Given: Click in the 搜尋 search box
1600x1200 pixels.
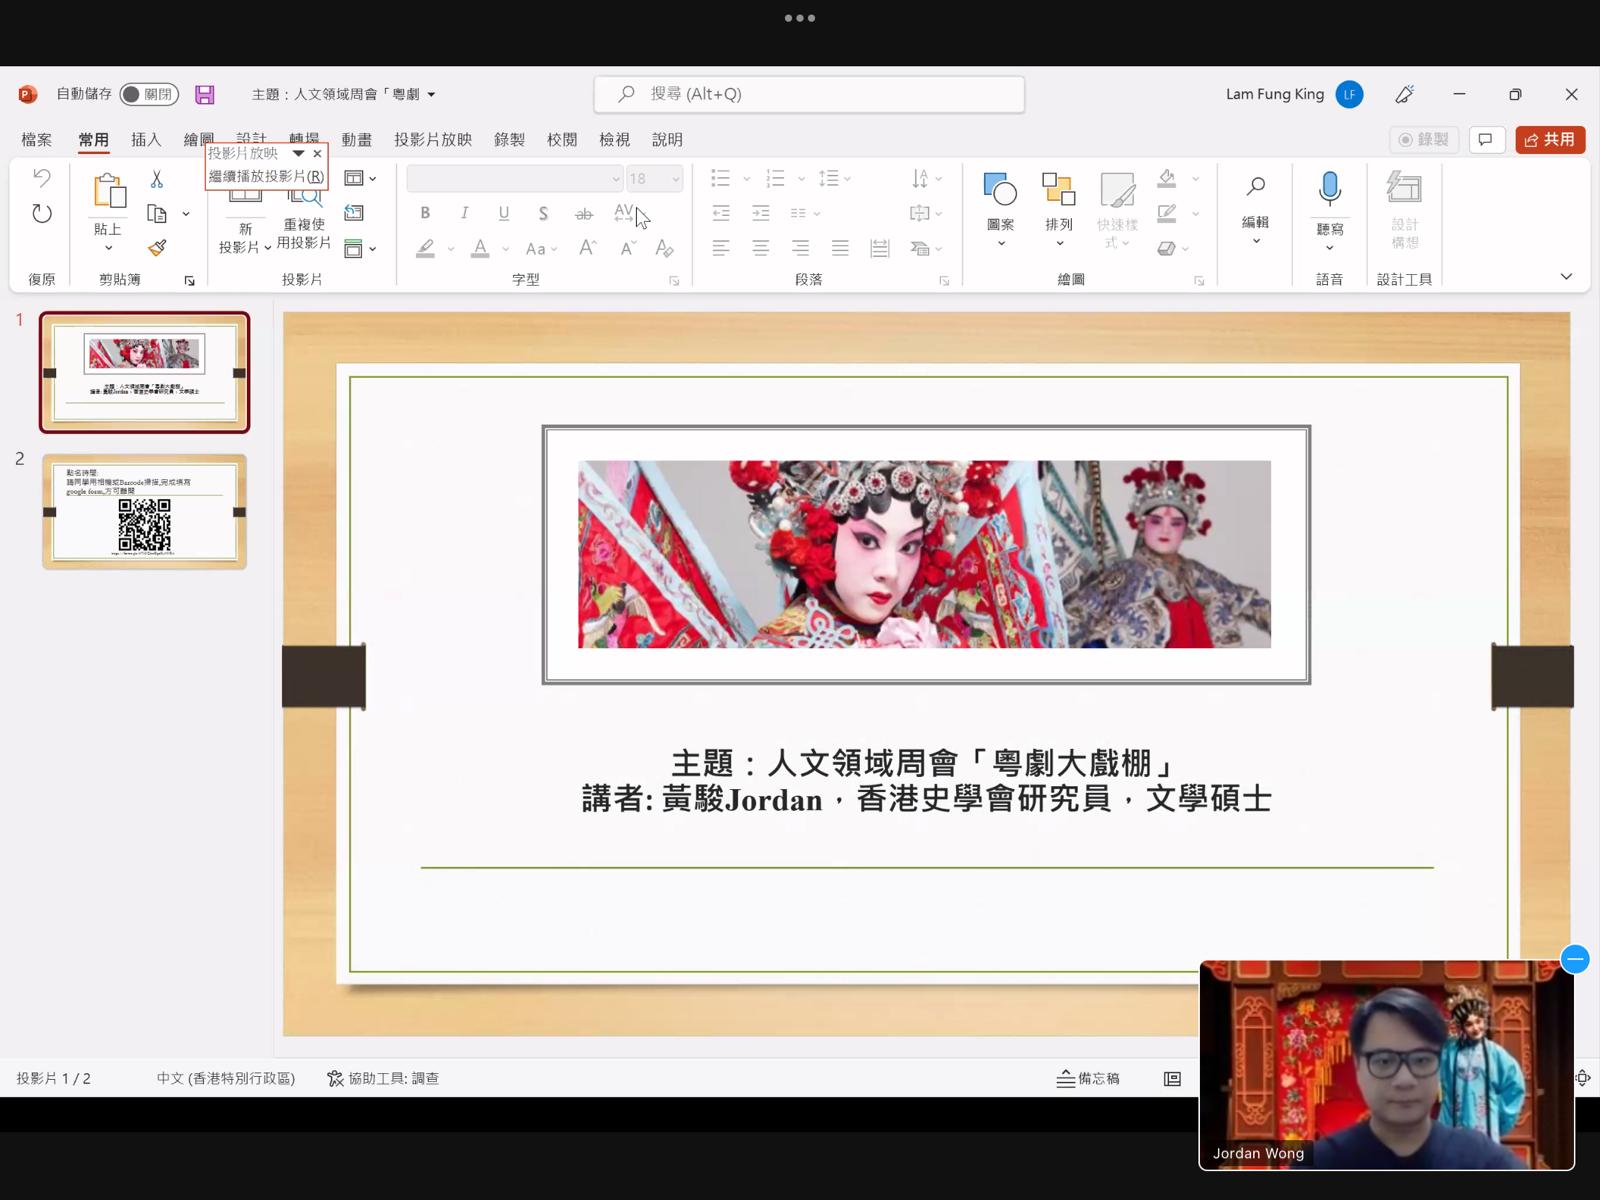Looking at the screenshot, I should (x=809, y=94).
